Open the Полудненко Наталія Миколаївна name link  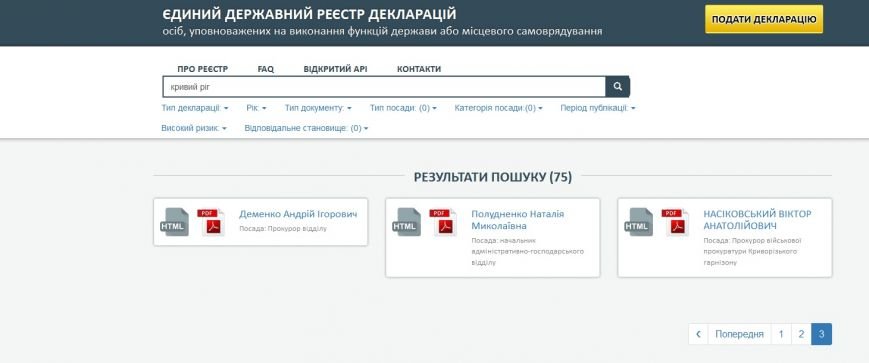[518, 220]
